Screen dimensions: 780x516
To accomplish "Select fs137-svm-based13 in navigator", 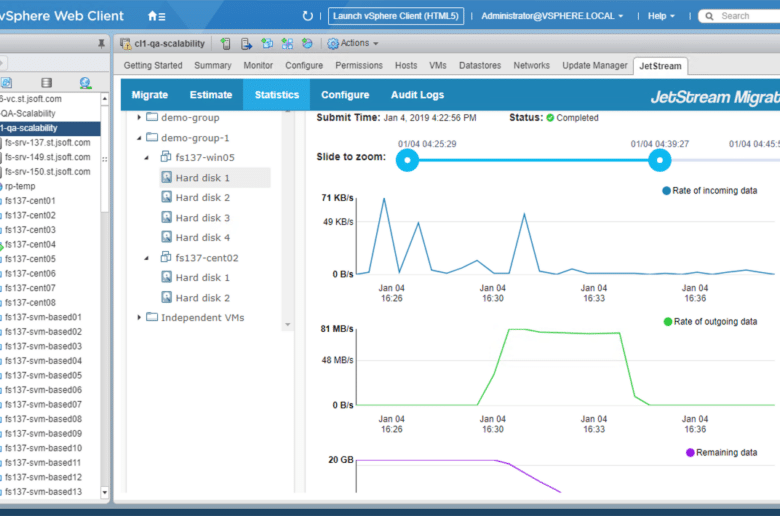I will coord(43,492).
